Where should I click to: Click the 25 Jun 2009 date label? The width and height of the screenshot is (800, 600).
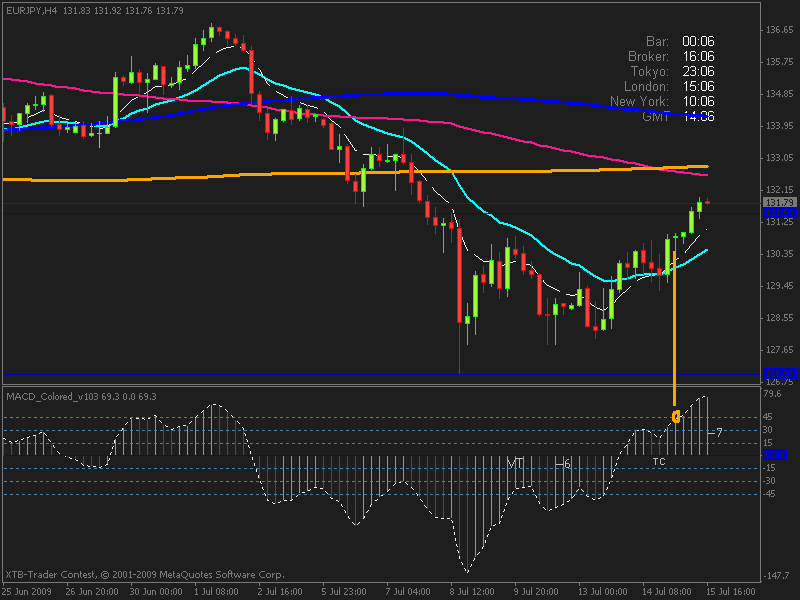27,592
